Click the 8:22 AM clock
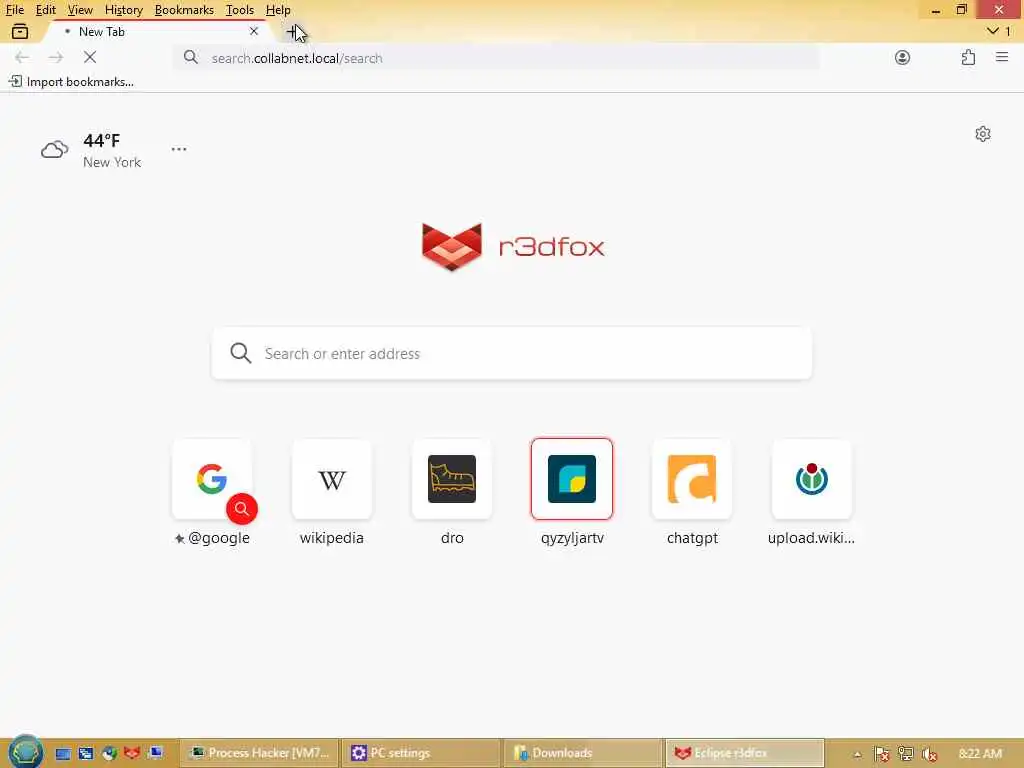Viewport: 1024px width, 768px height. [980, 754]
